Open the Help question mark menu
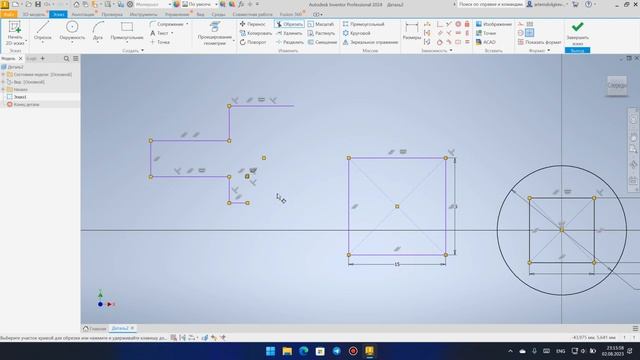The height and width of the screenshot is (360, 640). (x=588, y=4)
